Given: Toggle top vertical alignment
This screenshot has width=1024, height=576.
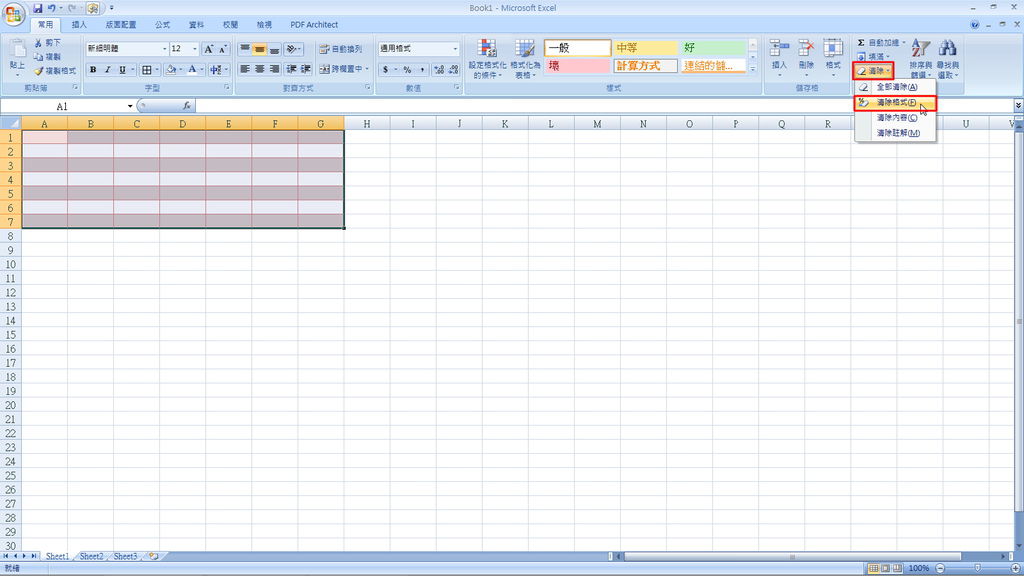Looking at the screenshot, I should 244,49.
